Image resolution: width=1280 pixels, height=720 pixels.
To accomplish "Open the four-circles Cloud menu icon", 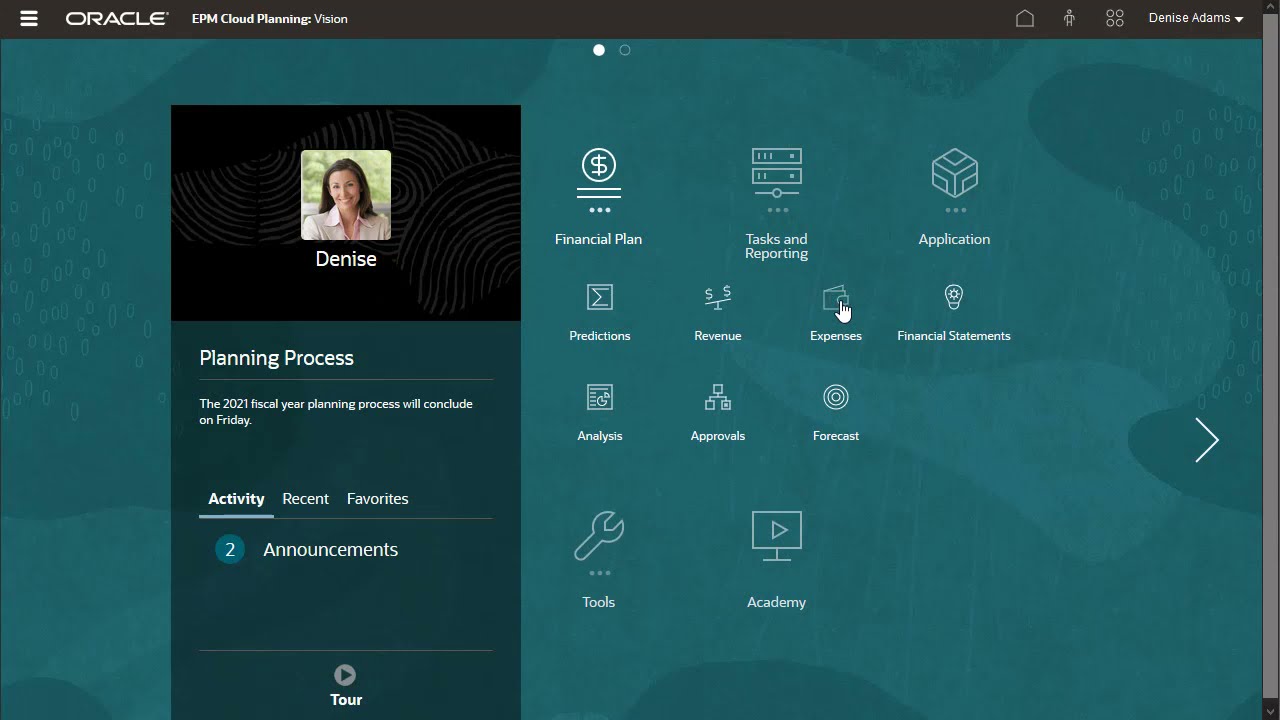I will (1115, 19).
